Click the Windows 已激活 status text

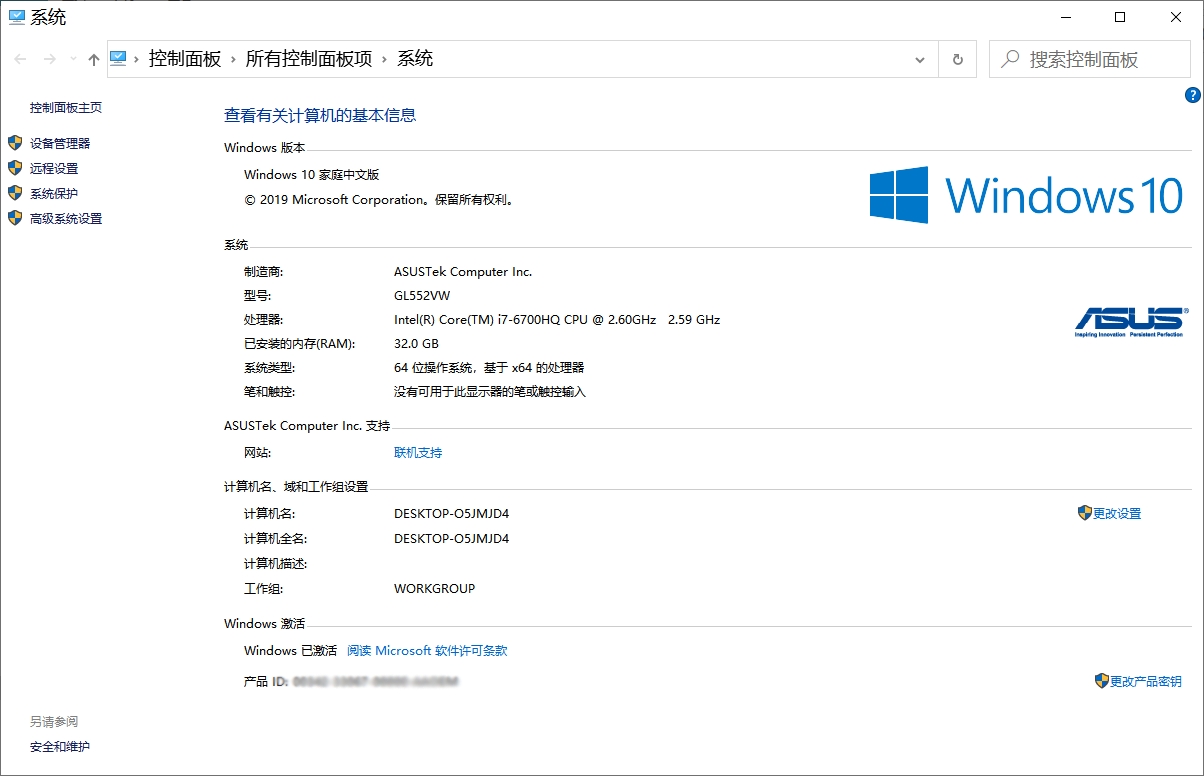(291, 651)
